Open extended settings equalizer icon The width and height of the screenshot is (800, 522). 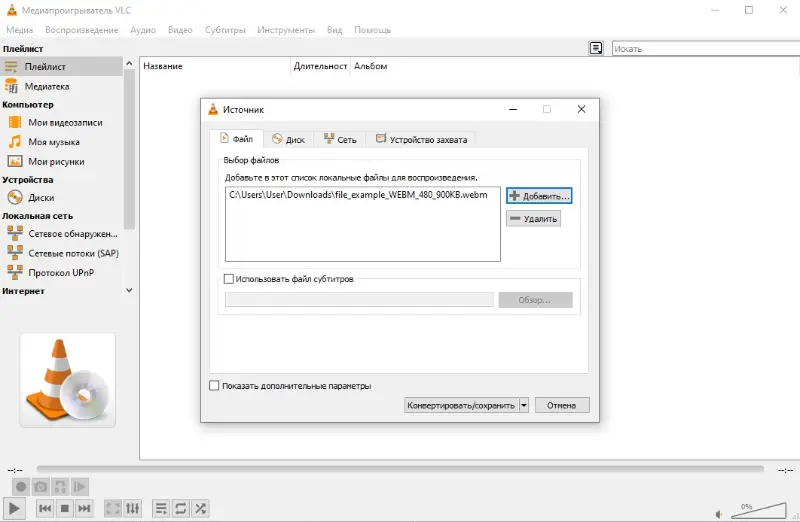(132, 508)
